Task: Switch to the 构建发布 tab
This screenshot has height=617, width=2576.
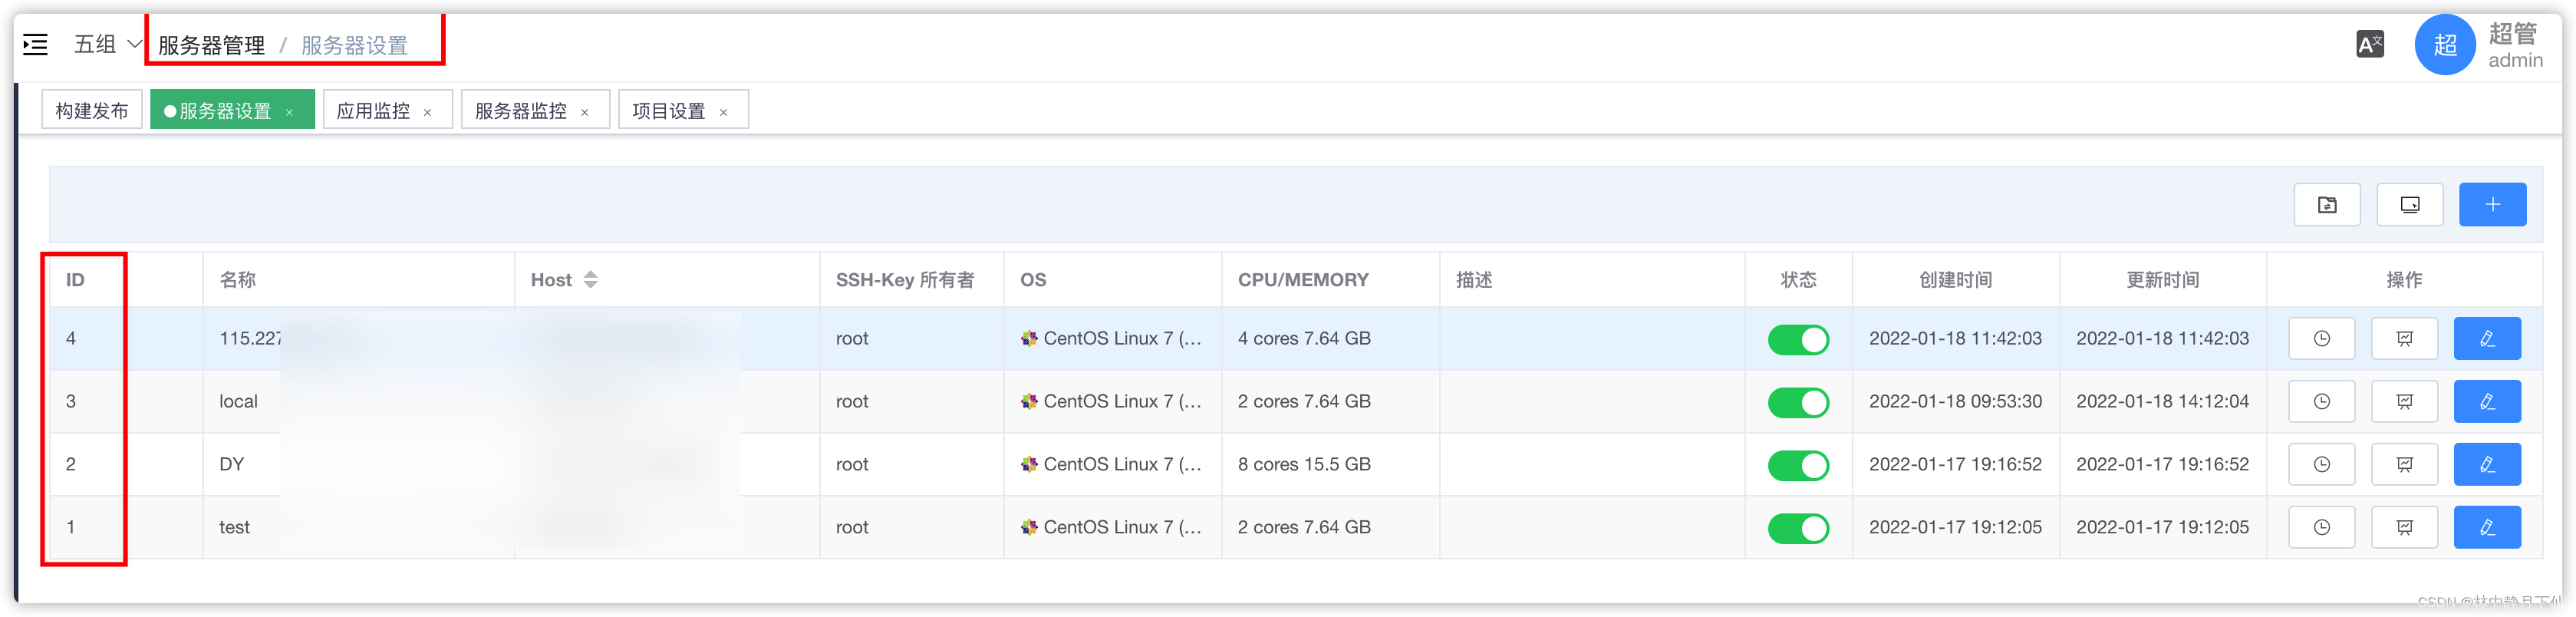Action: pyautogui.click(x=91, y=111)
